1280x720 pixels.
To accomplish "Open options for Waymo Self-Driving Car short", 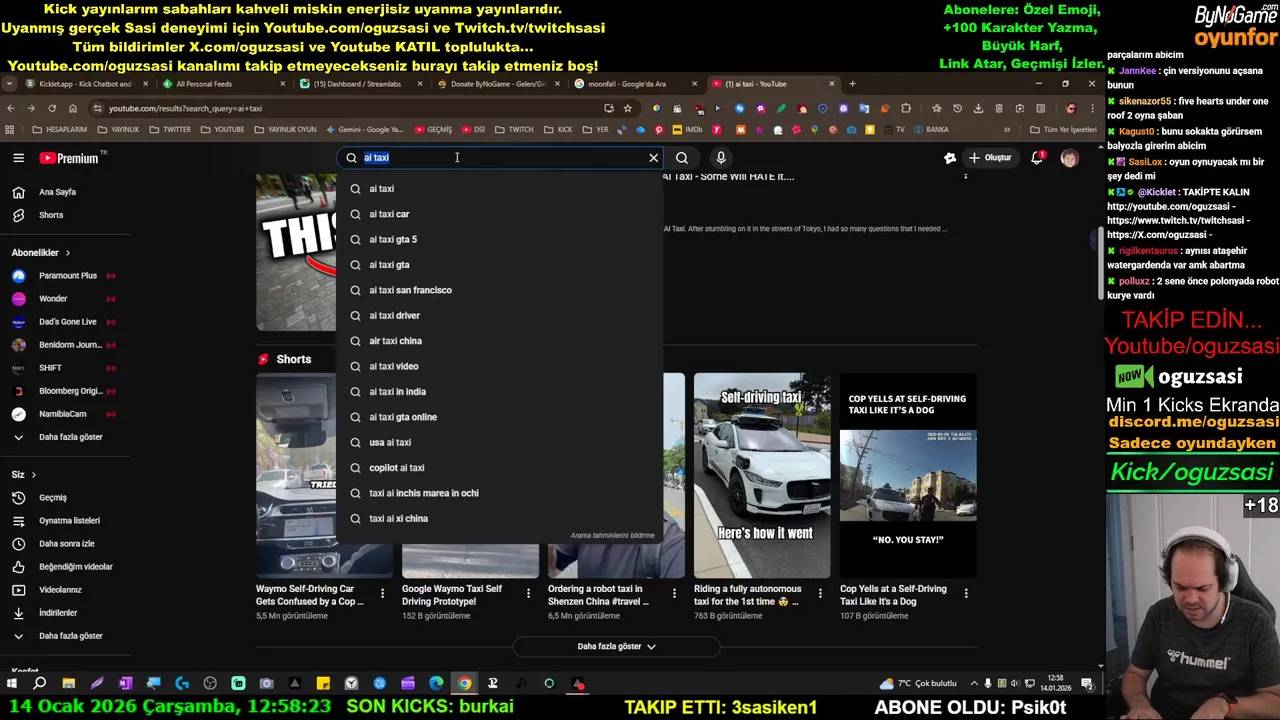I will tap(382, 594).
